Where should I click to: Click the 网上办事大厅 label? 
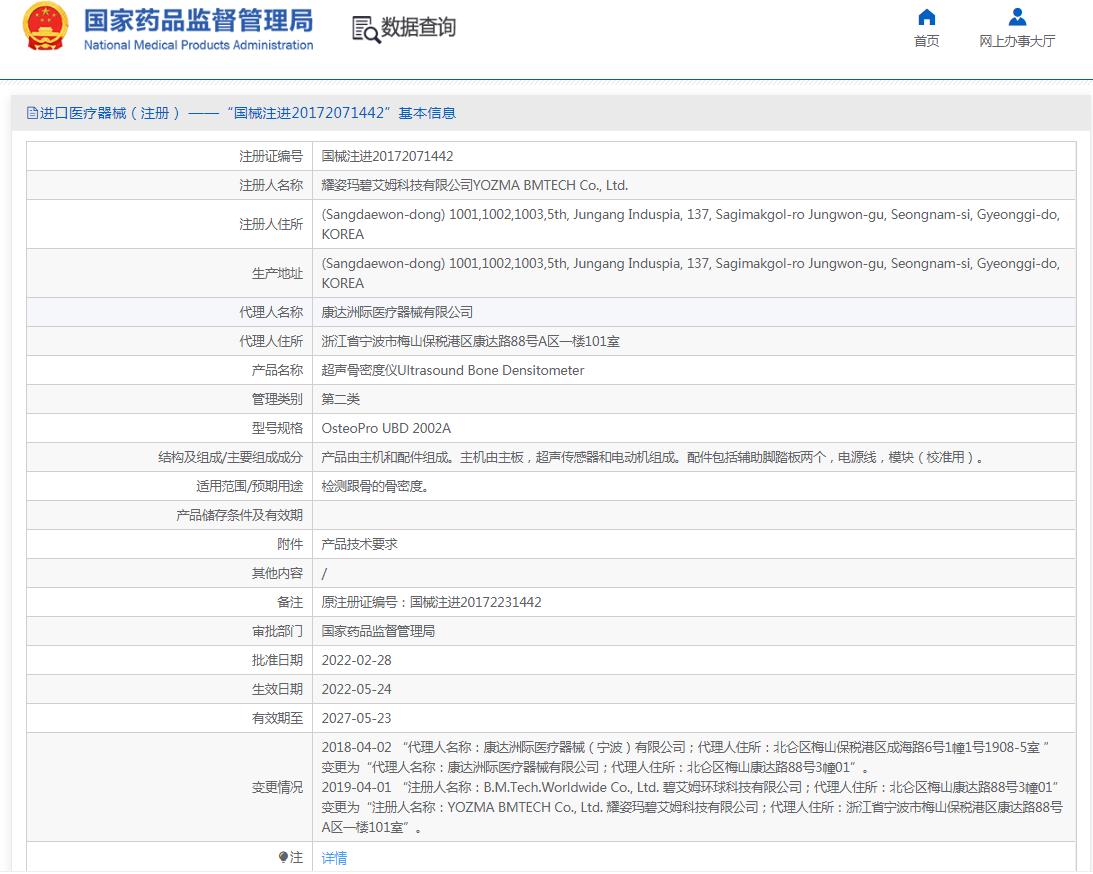click(1017, 41)
